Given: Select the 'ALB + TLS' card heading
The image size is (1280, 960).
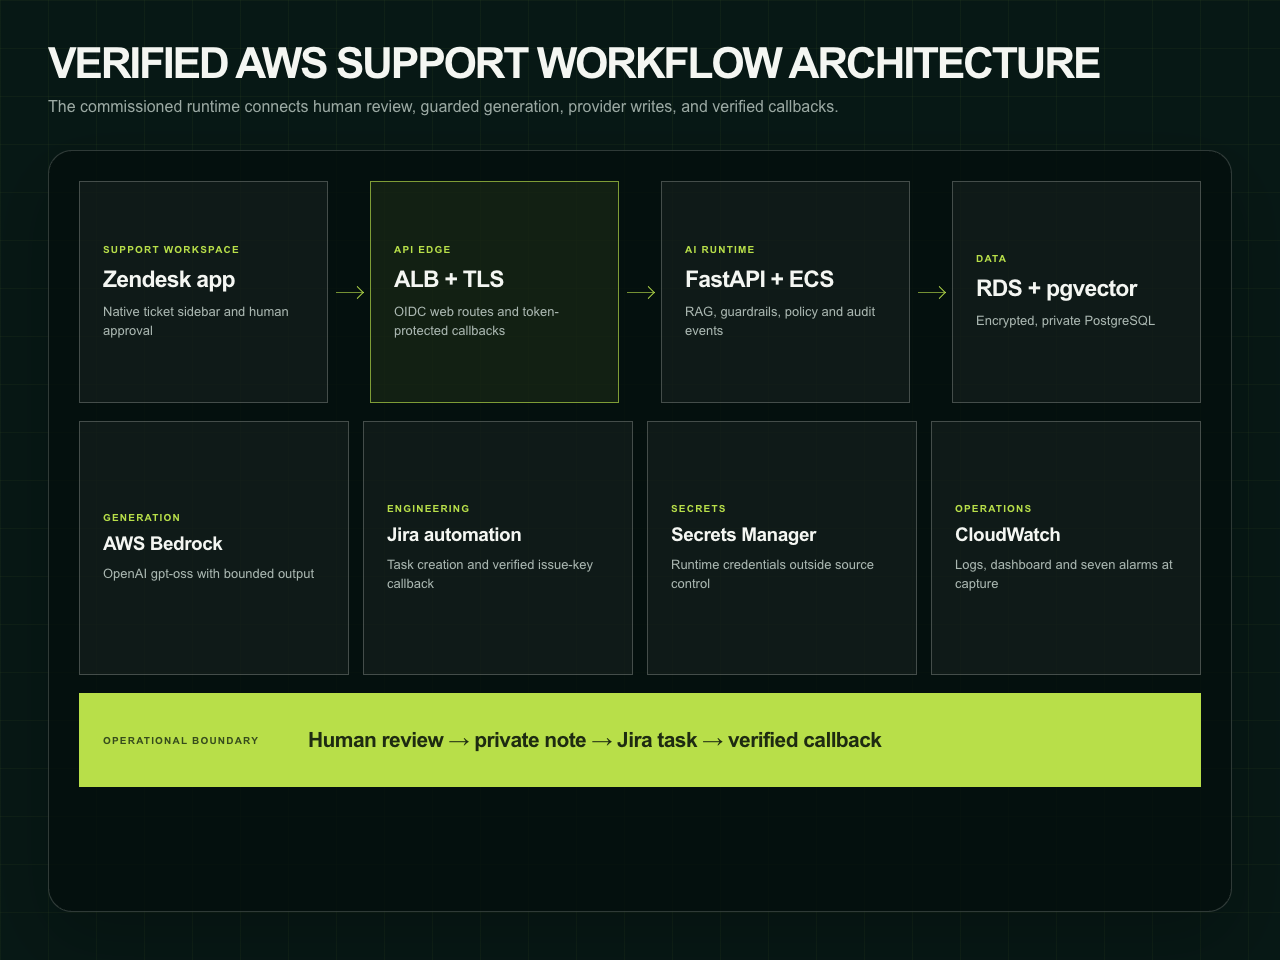Looking at the screenshot, I should click(449, 279).
